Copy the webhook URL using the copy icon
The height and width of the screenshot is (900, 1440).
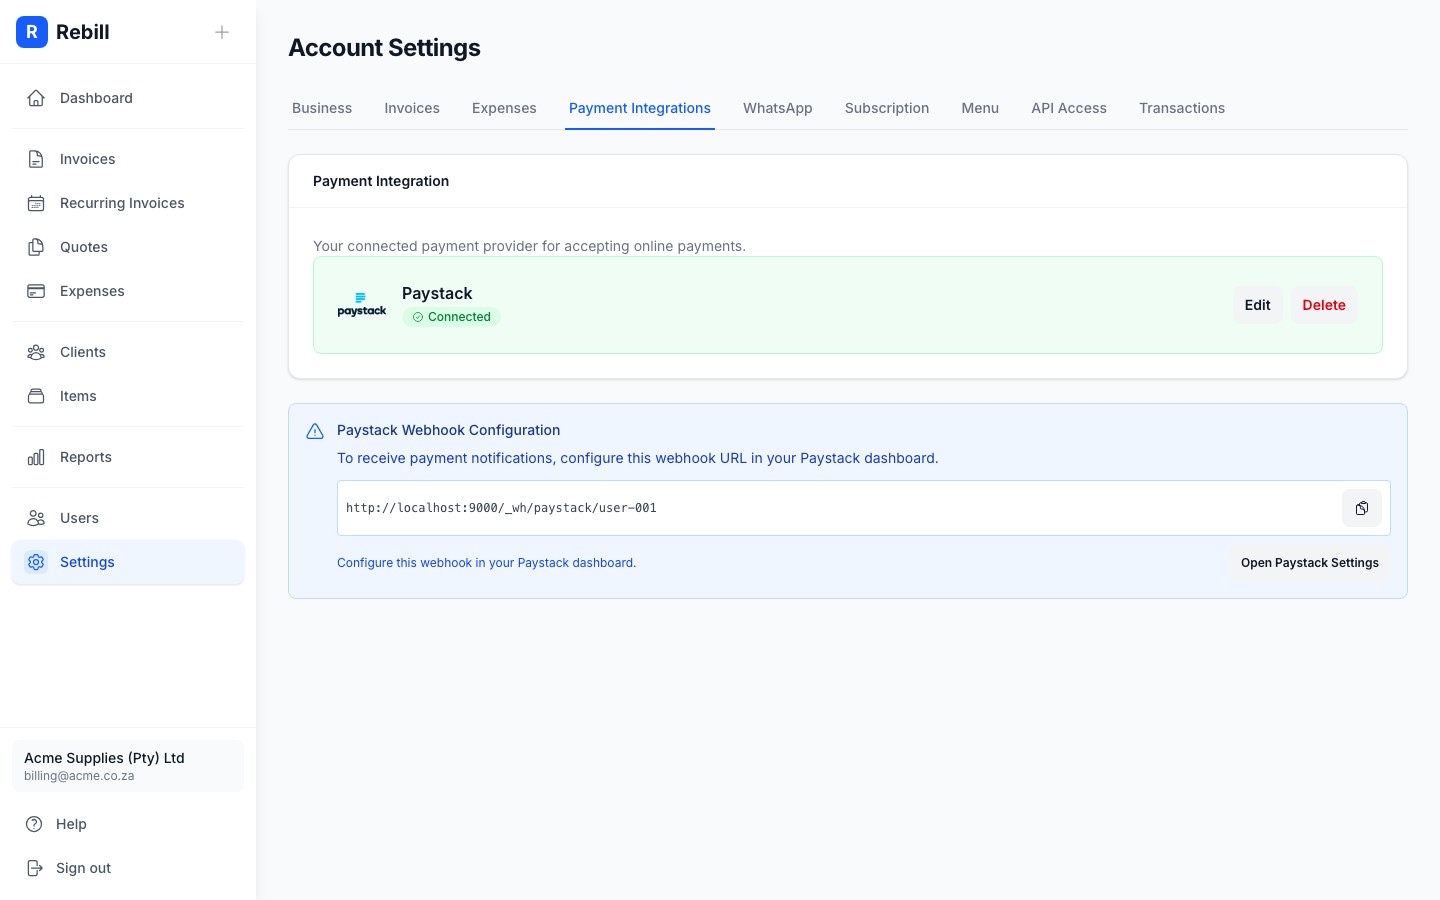click(x=1361, y=508)
